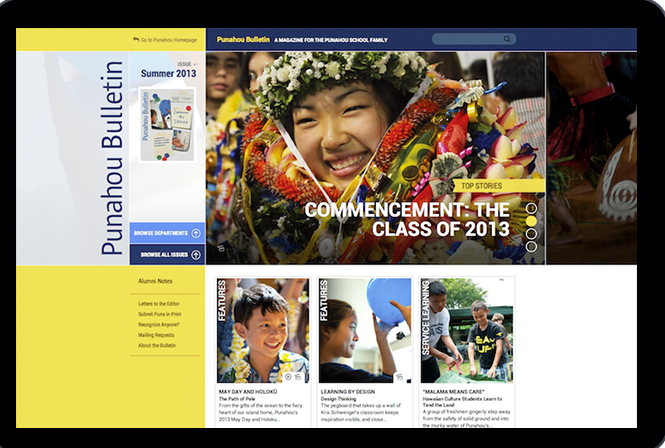Open the Recognize Anyone? page

tap(159, 325)
